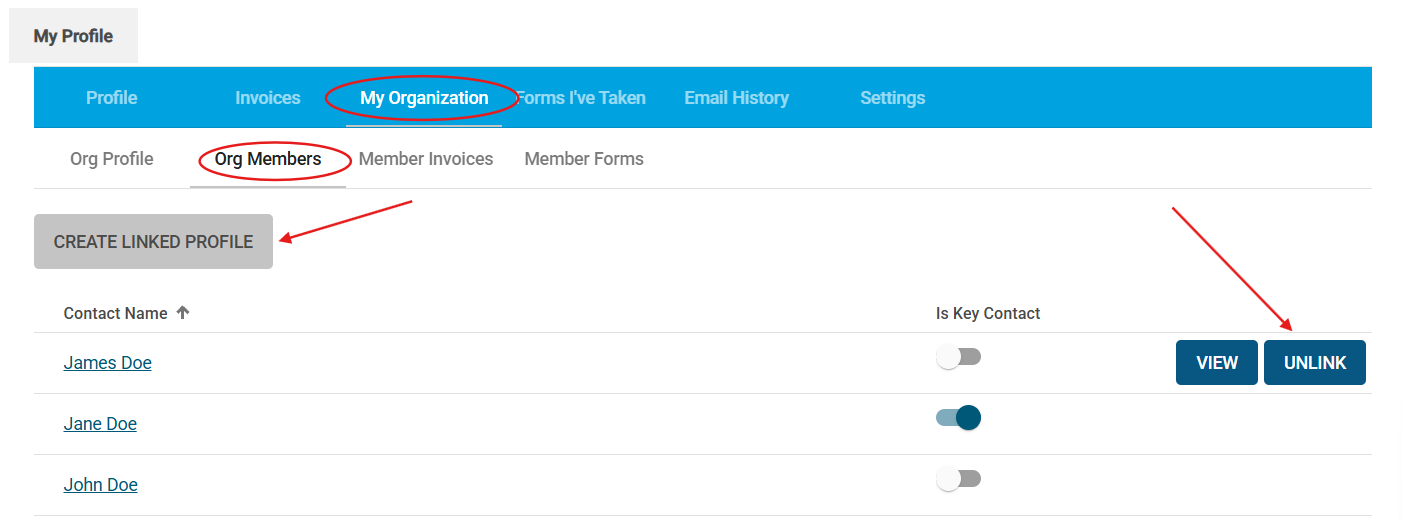The width and height of the screenshot is (1402, 520).
Task: Open the James Doe contact link
Action: [108, 363]
